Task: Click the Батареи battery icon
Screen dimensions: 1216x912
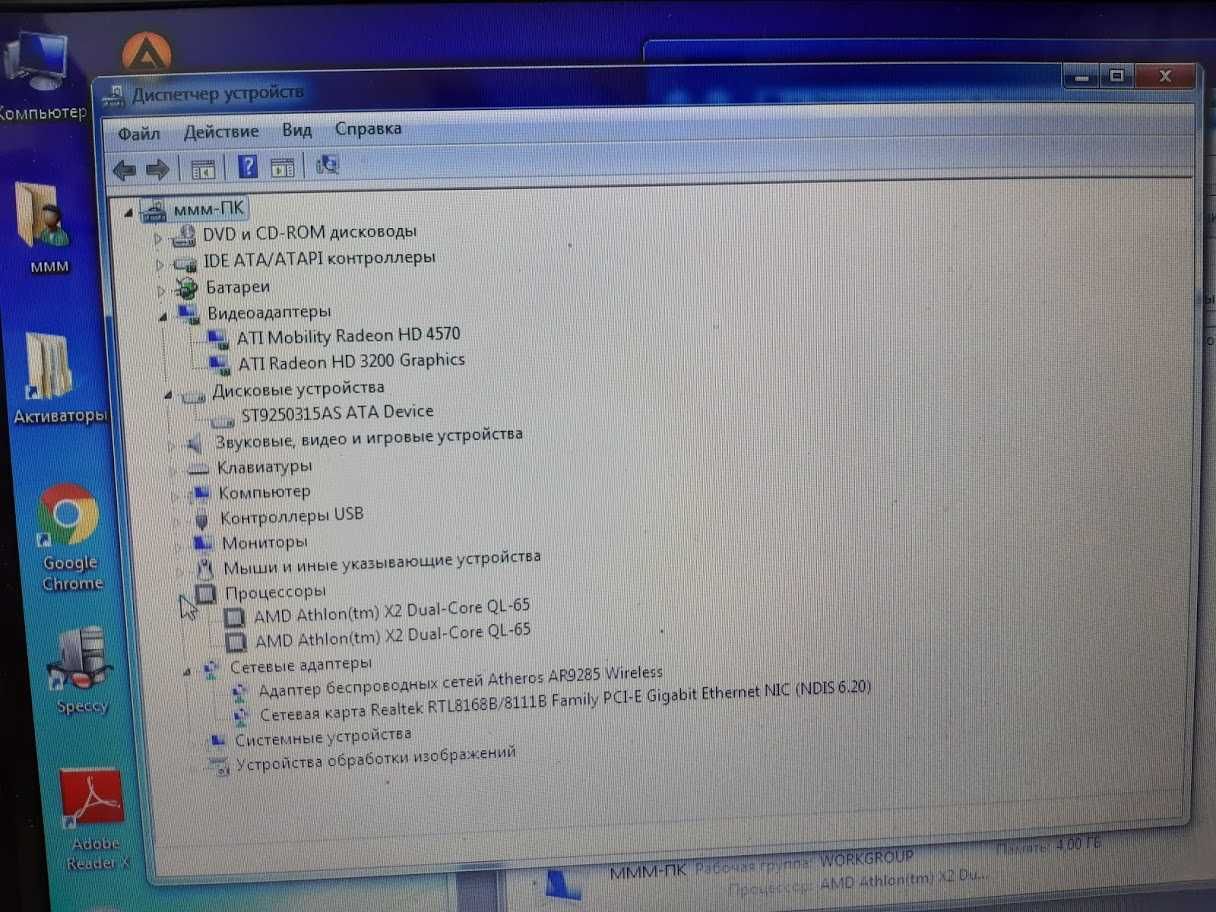Action: [x=186, y=289]
